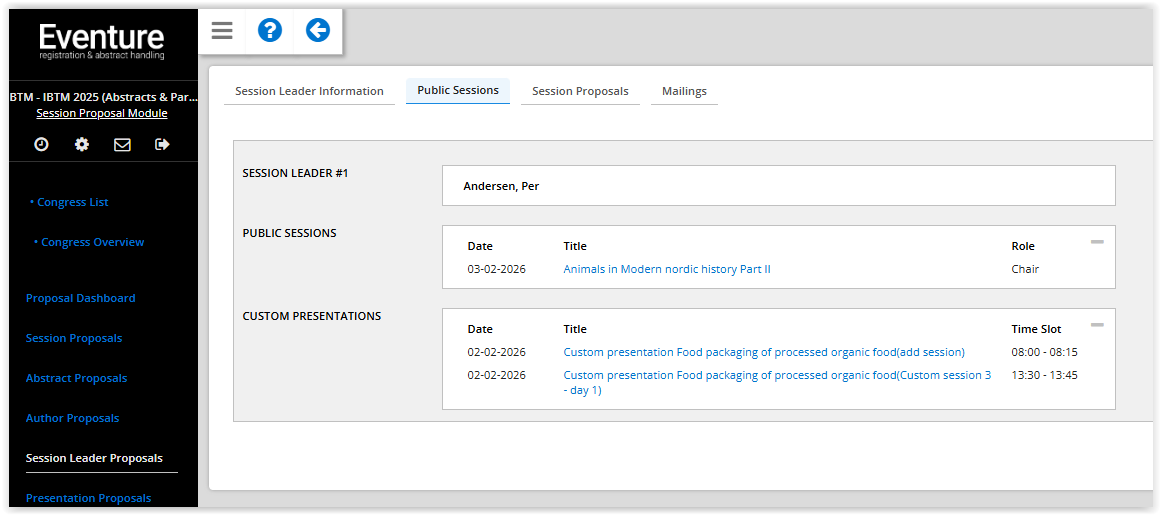Open Animals in Modern nordic history Part II

[x=667, y=269]
